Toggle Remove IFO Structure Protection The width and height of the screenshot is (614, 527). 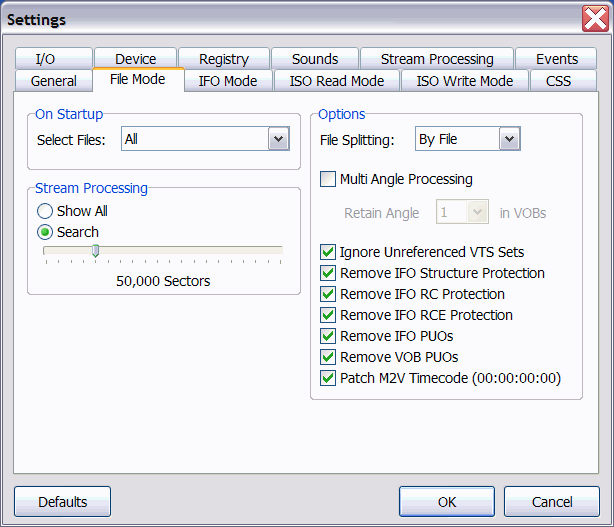(328, 273)
